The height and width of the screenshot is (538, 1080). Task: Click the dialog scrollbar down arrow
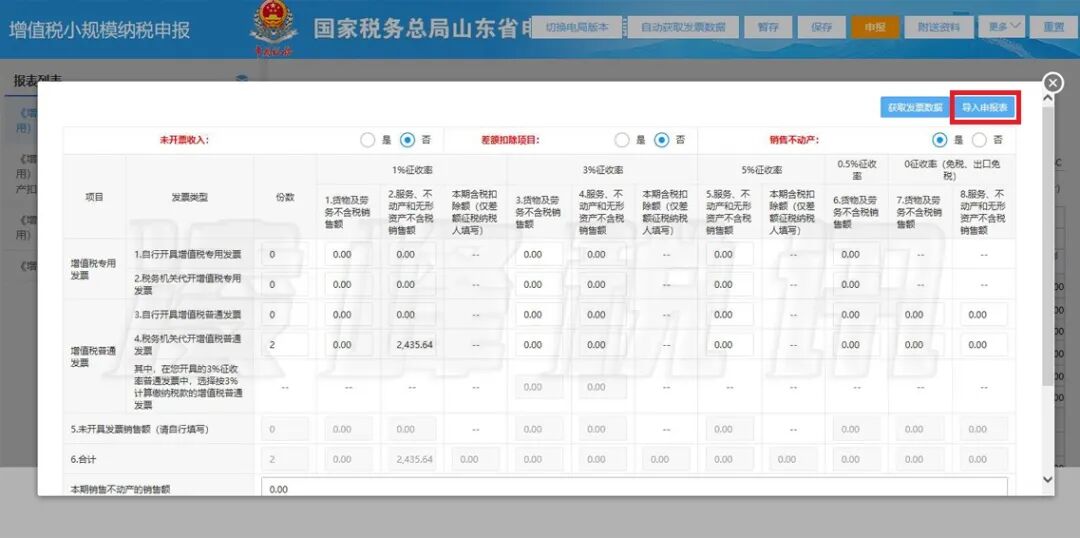click(x=1048, y=479)
